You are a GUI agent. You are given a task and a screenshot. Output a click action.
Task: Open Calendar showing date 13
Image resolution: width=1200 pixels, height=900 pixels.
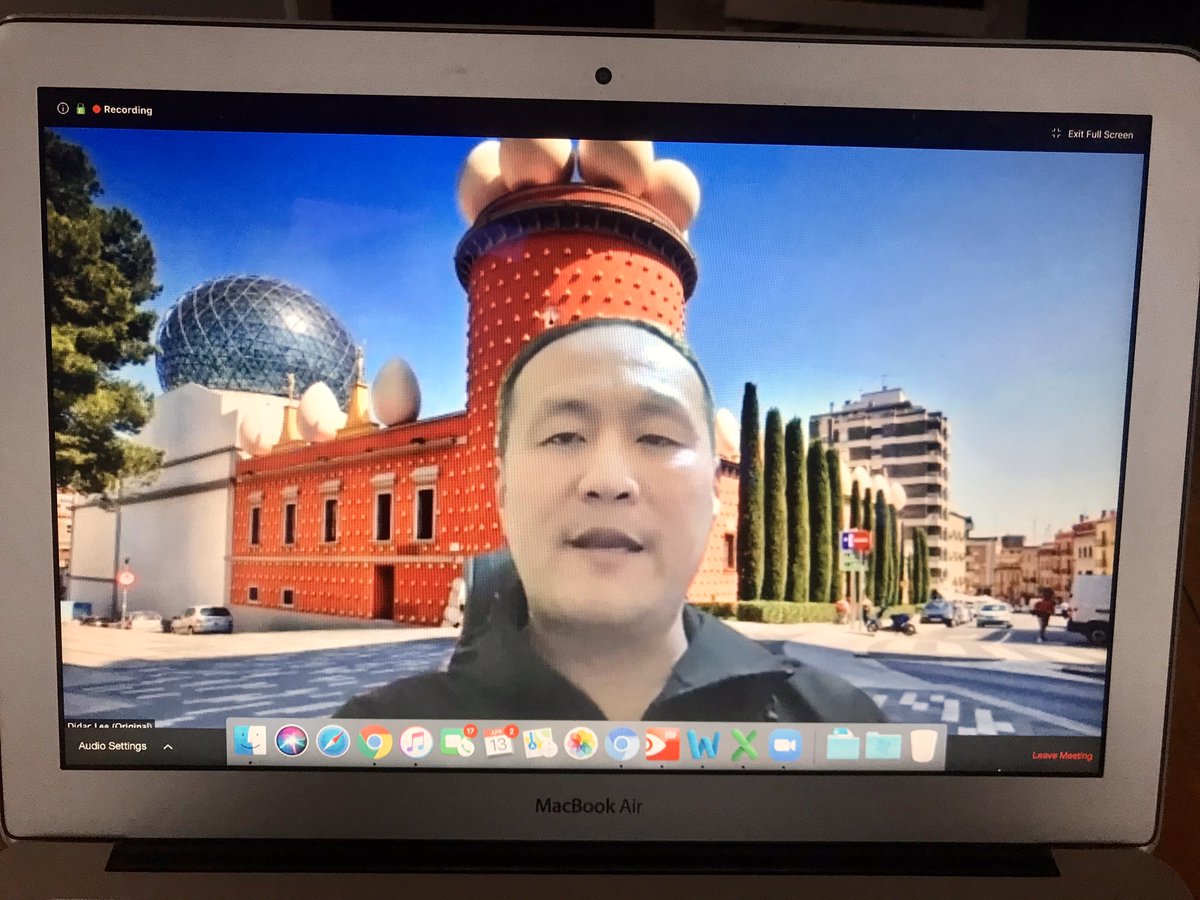tap(498, 742)
